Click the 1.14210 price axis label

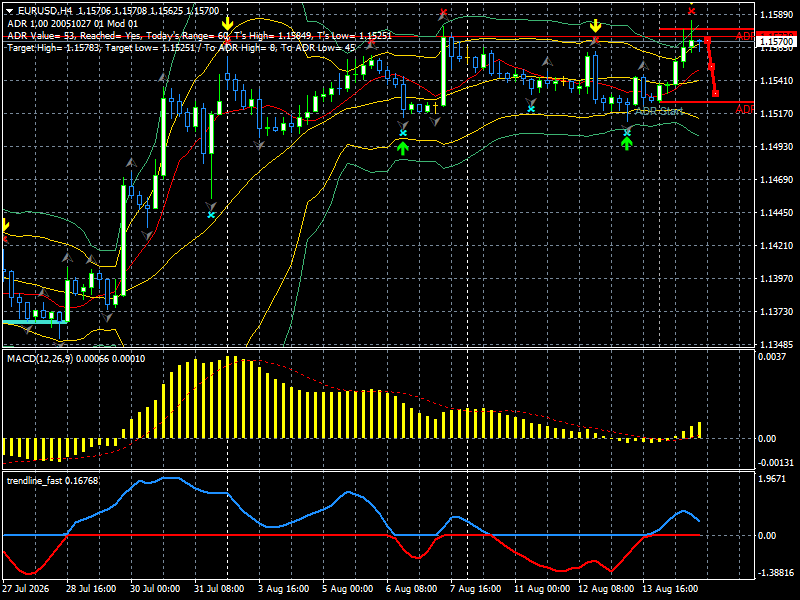click(x=777, y=245)
